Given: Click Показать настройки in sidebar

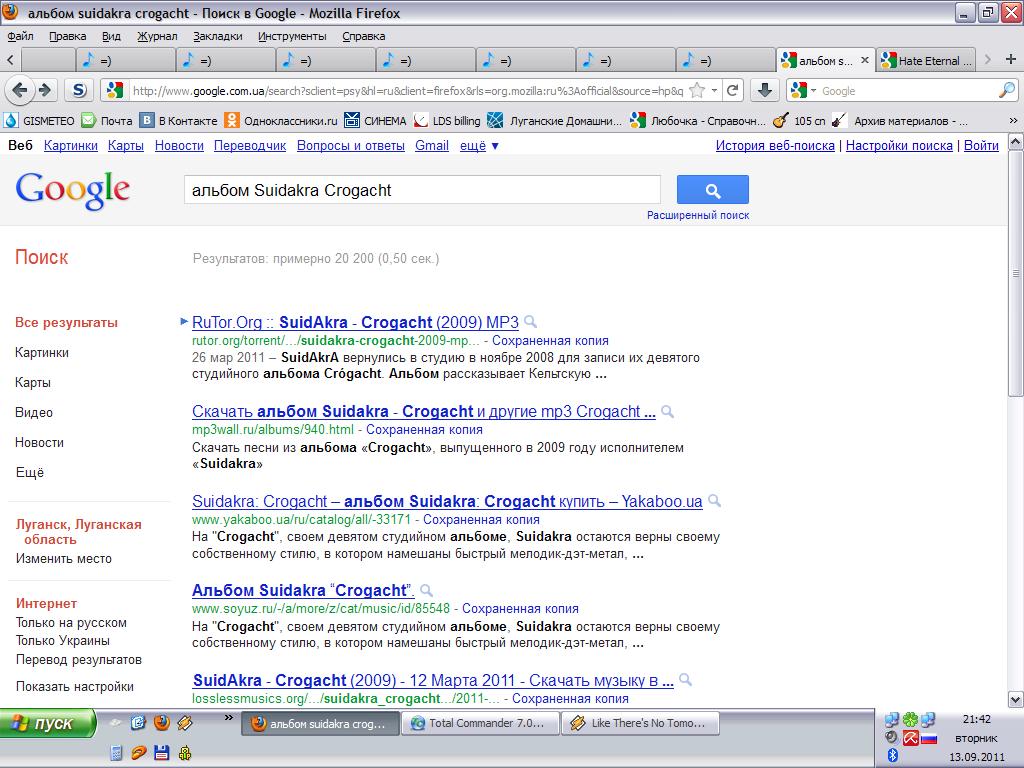Looking at the screenshot, I should [74, 686].
